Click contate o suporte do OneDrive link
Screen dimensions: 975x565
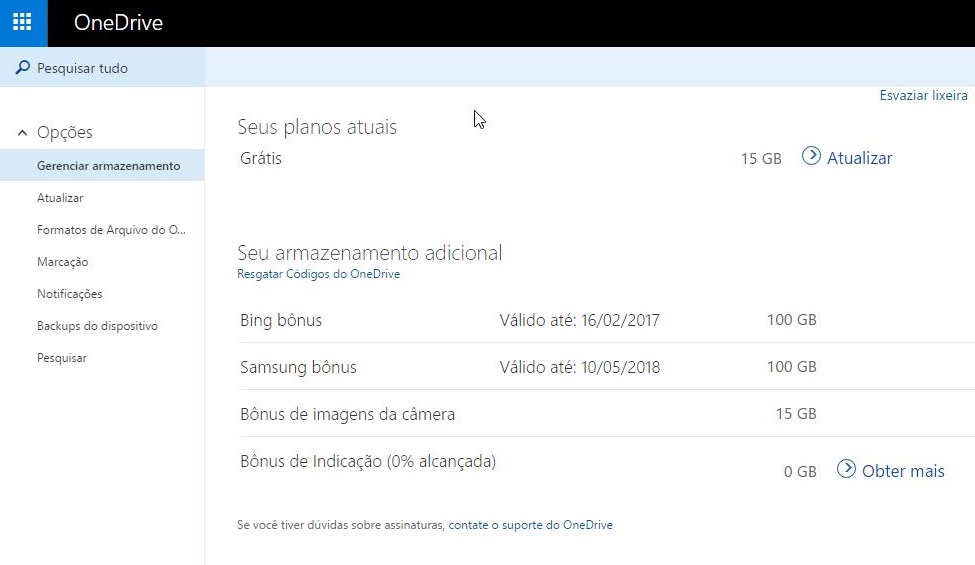(x=530, y=525)
